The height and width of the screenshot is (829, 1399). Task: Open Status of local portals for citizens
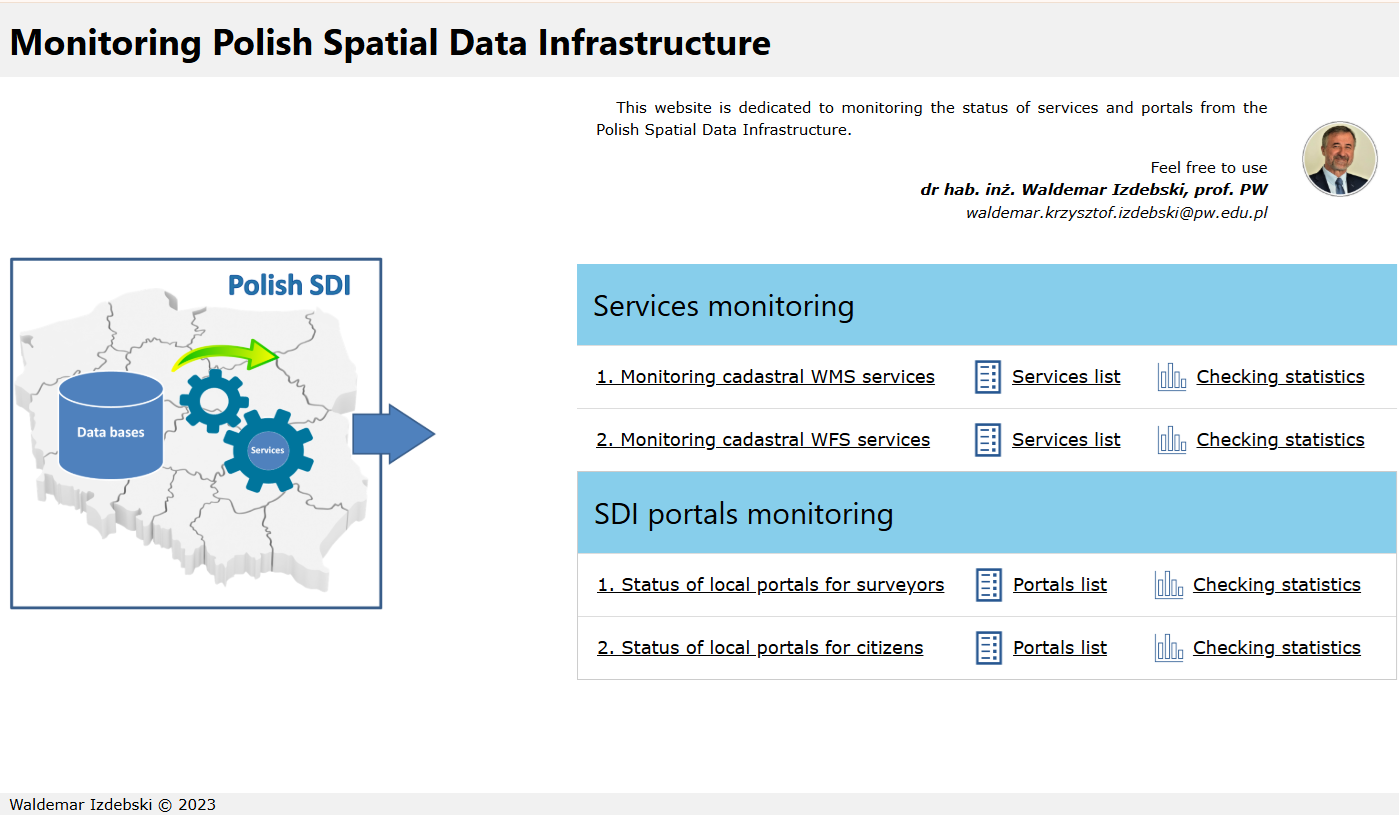coord(760,648)
